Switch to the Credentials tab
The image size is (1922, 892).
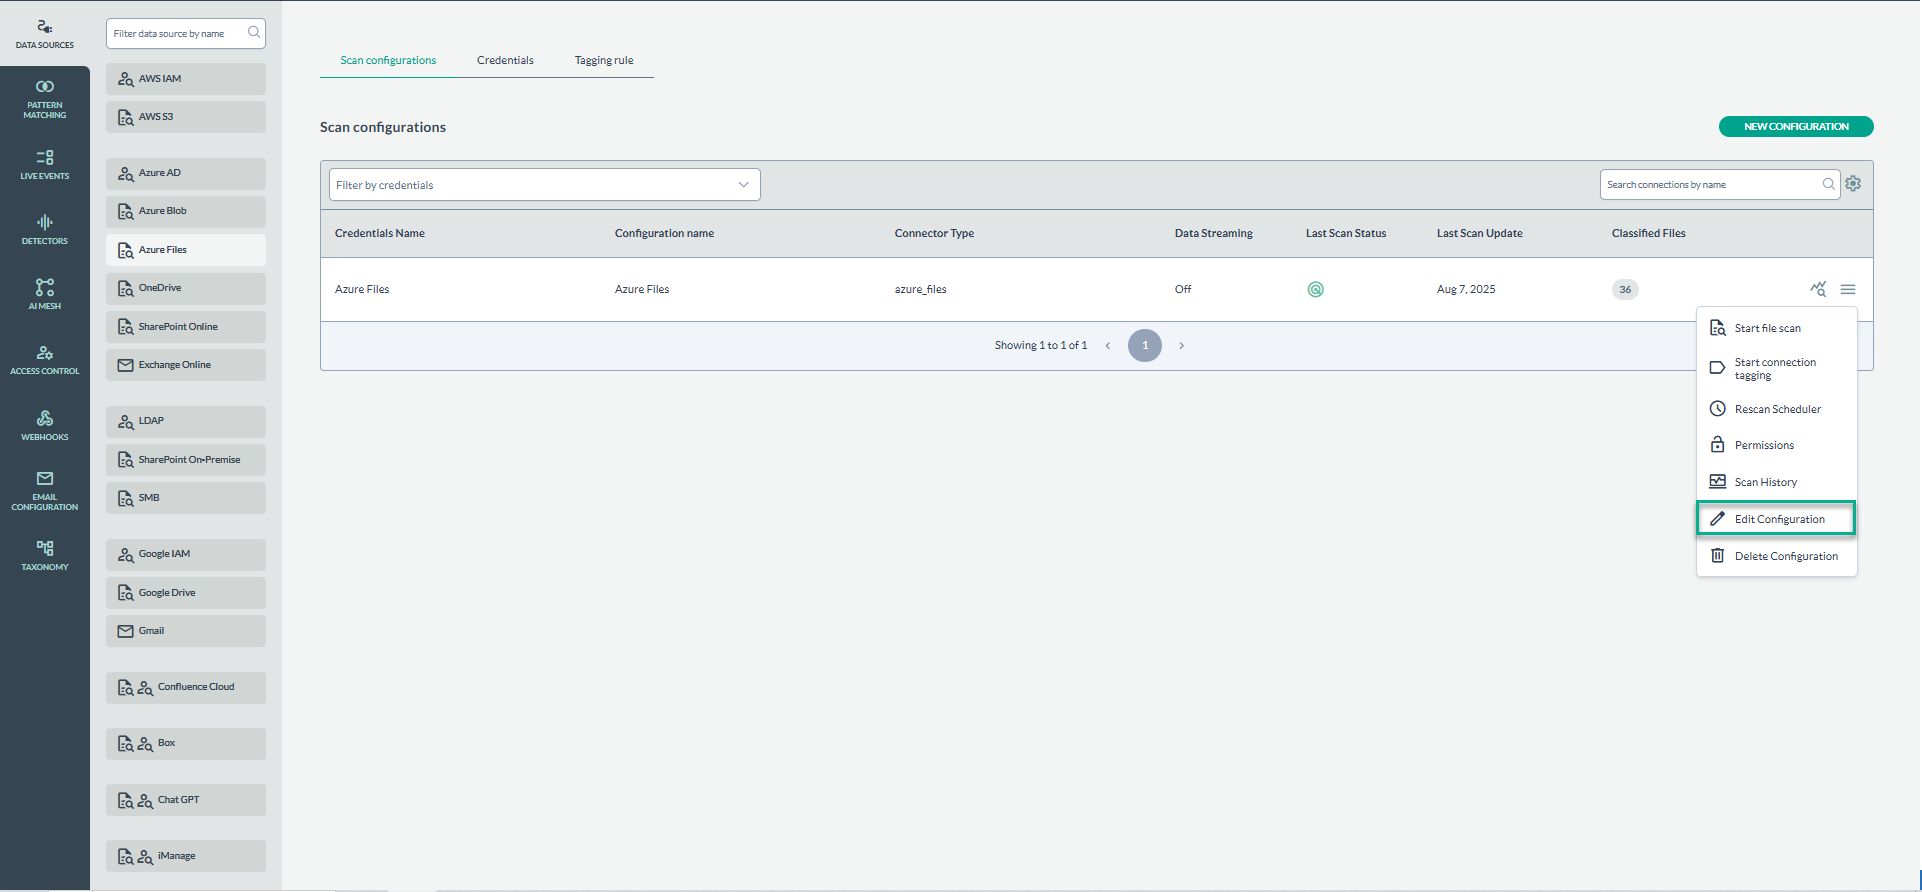click(505, 60)
